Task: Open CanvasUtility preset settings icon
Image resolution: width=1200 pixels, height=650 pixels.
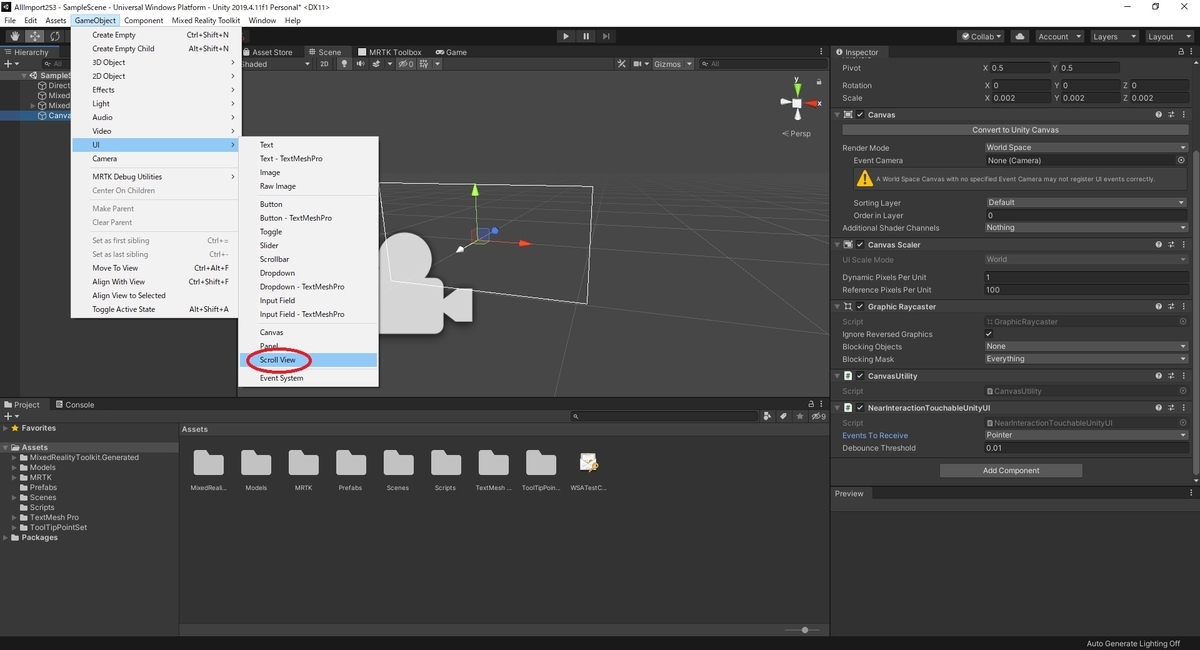Action: point(1170,377)
